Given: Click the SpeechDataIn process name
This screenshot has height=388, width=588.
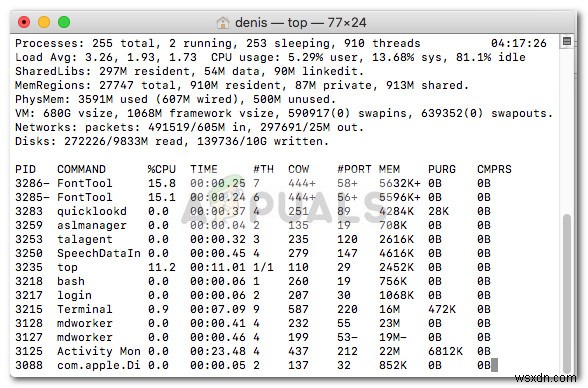Looking at the screenshot, I should click(99, 253).
